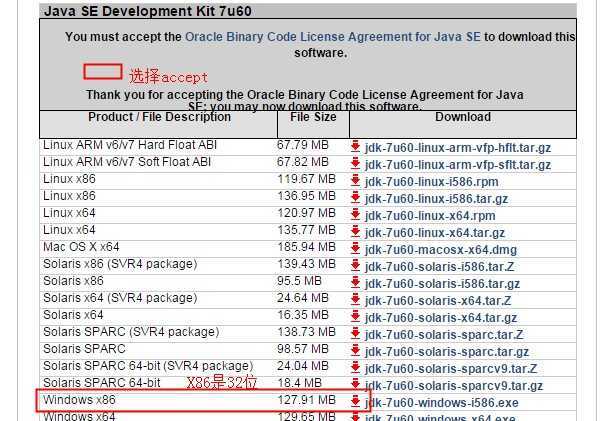The height and width of the screenshot is (421, 610).
Task: Select the 67.79 MB file size cell
Action: (303, 145)
